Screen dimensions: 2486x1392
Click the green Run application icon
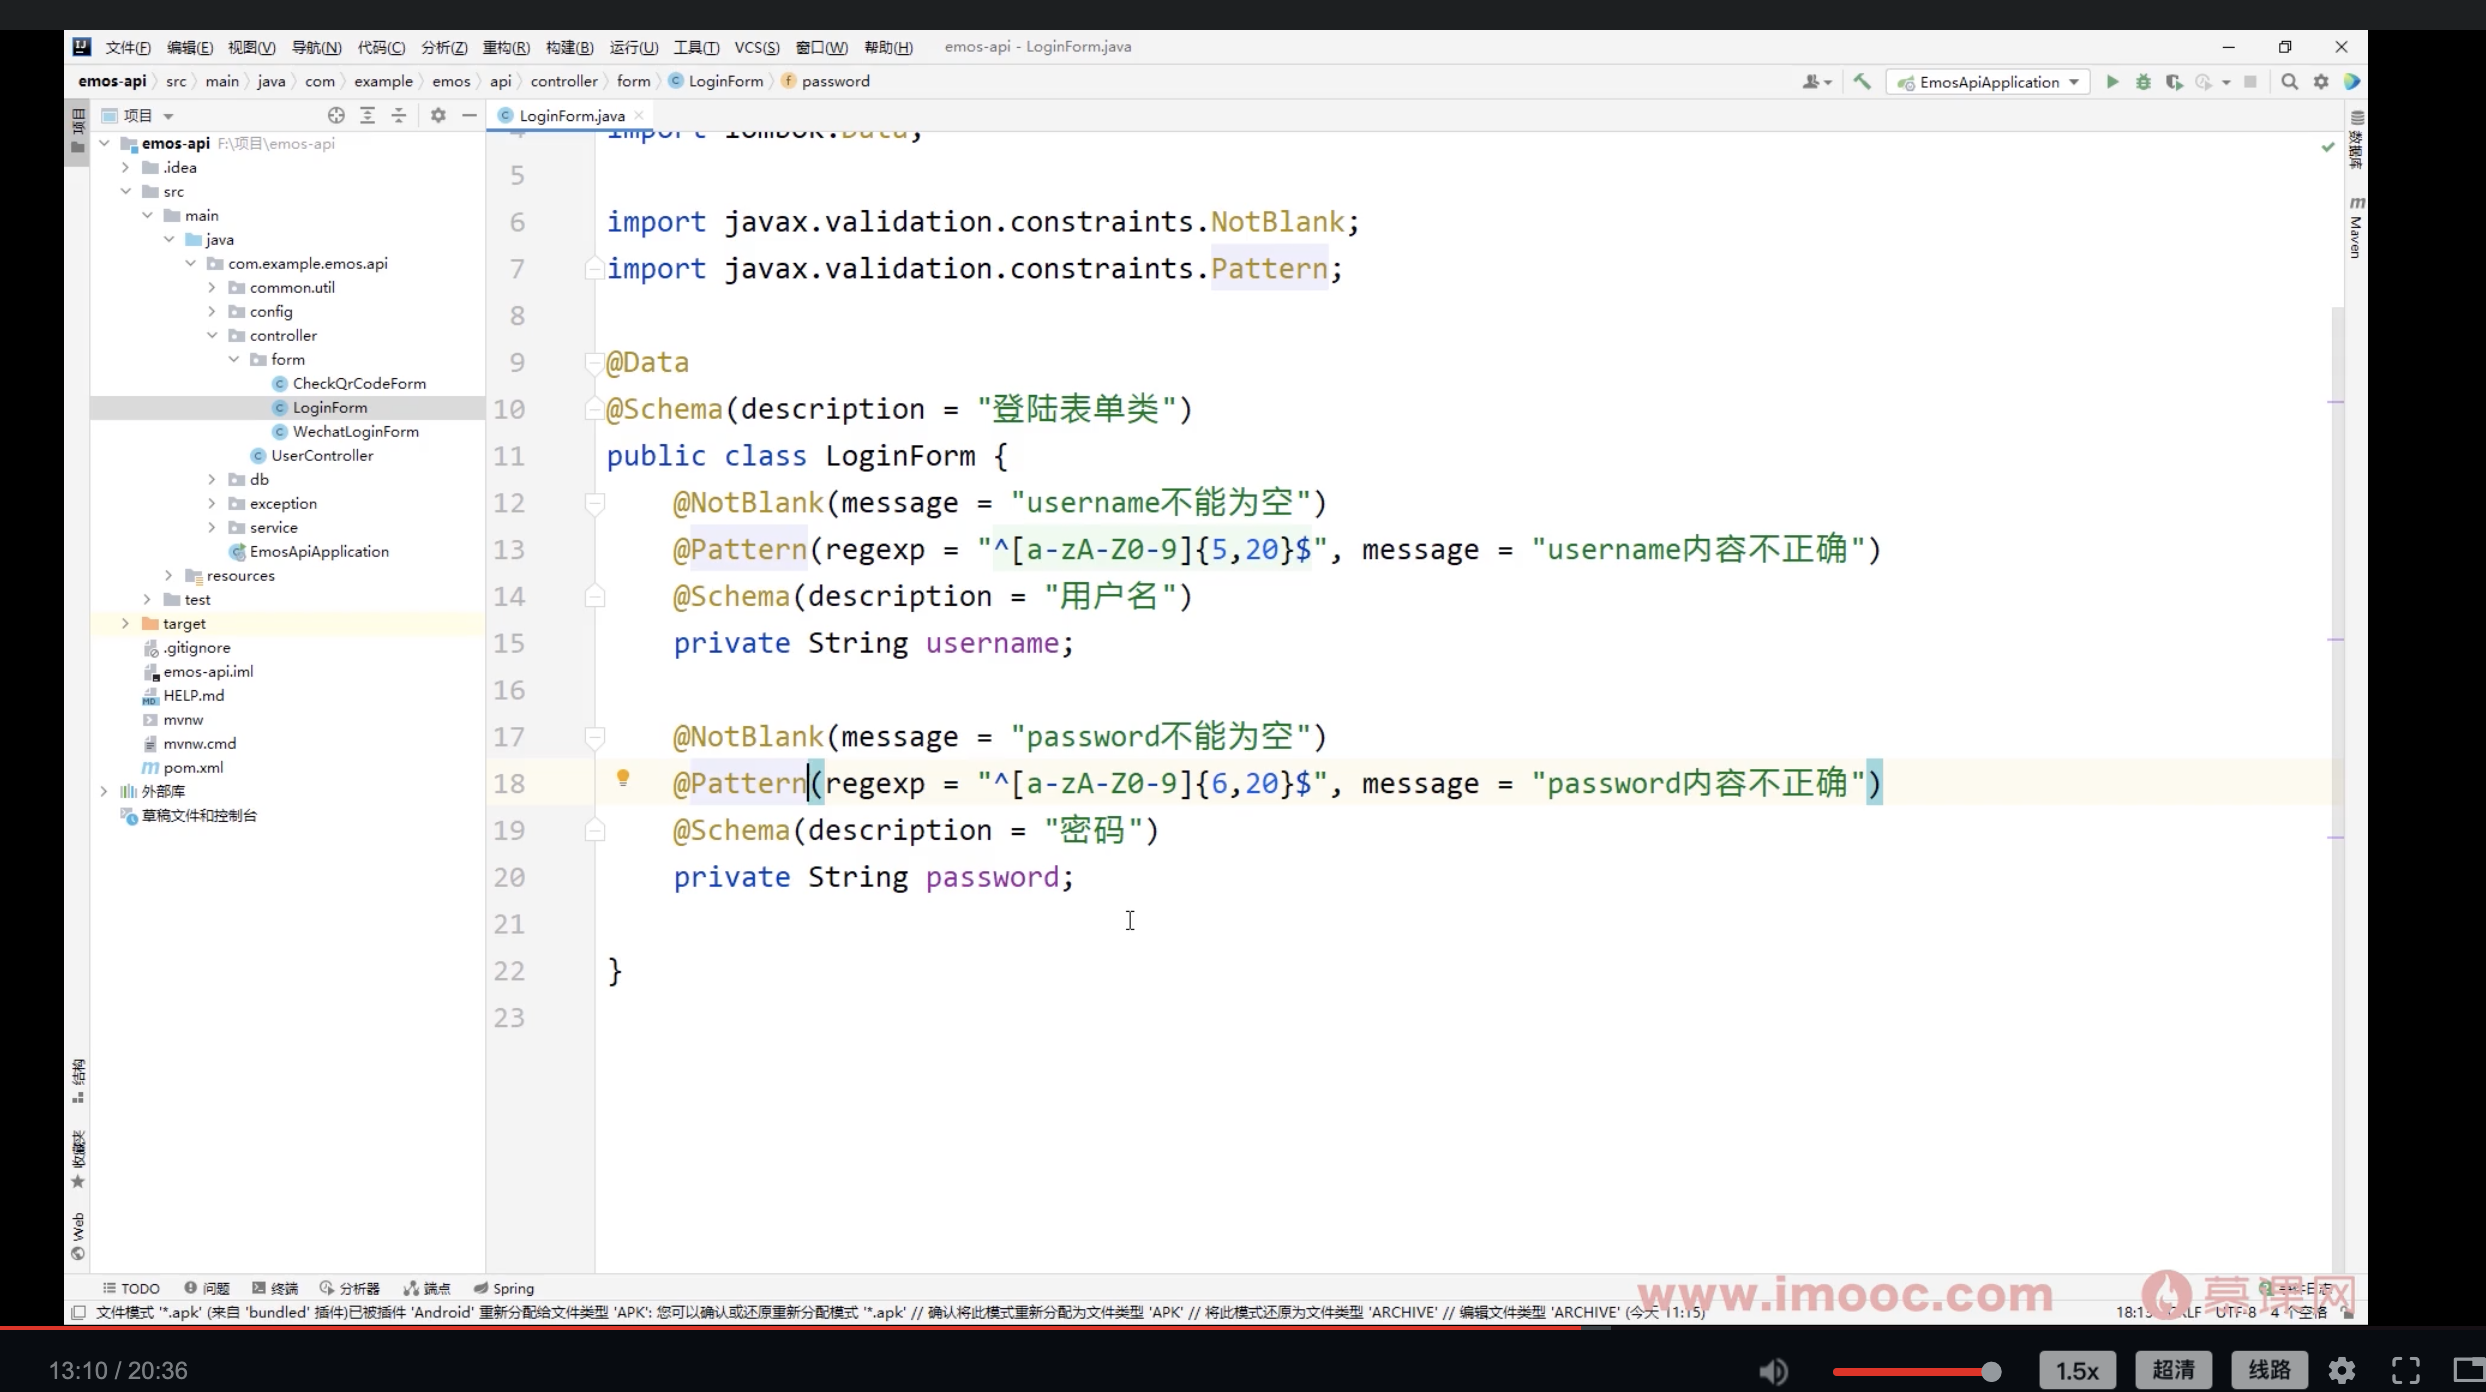click(x=2112, y=82)
